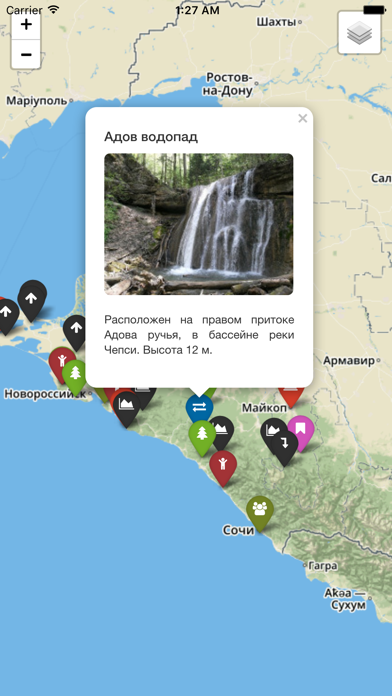Tap the popup description text about Чепси
392x696 pixels.
pos(199,335)
